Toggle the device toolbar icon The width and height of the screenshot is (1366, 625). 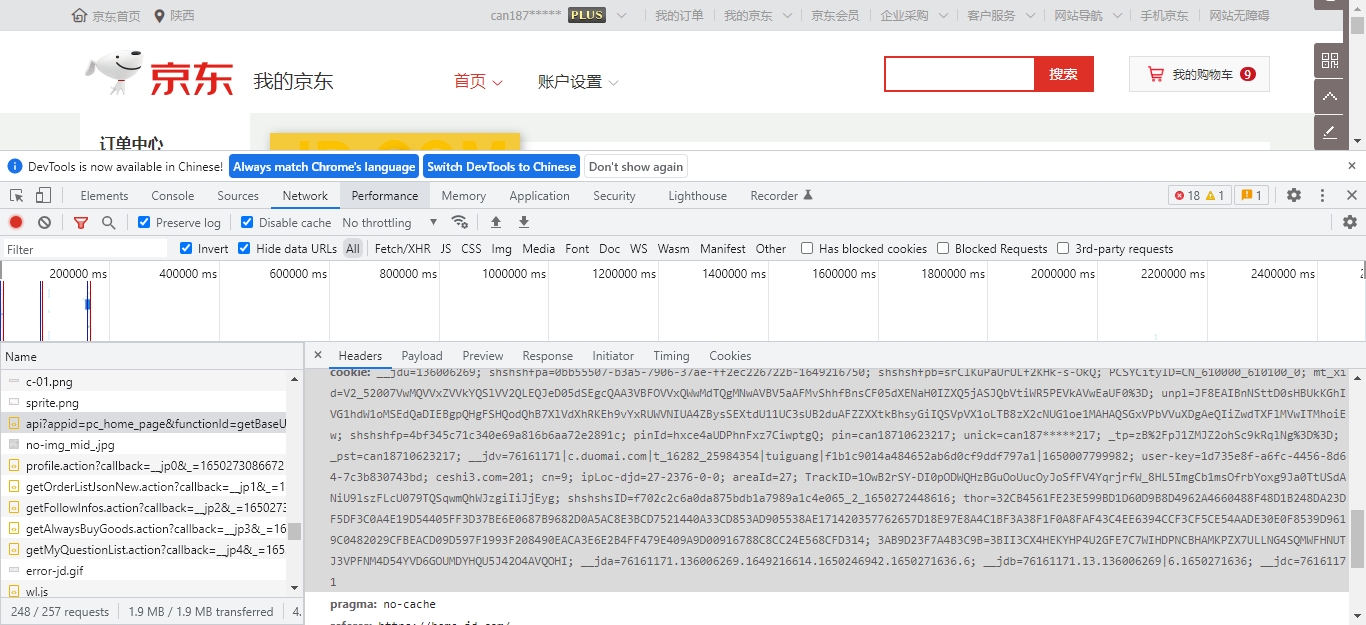(x=43, y=195)
